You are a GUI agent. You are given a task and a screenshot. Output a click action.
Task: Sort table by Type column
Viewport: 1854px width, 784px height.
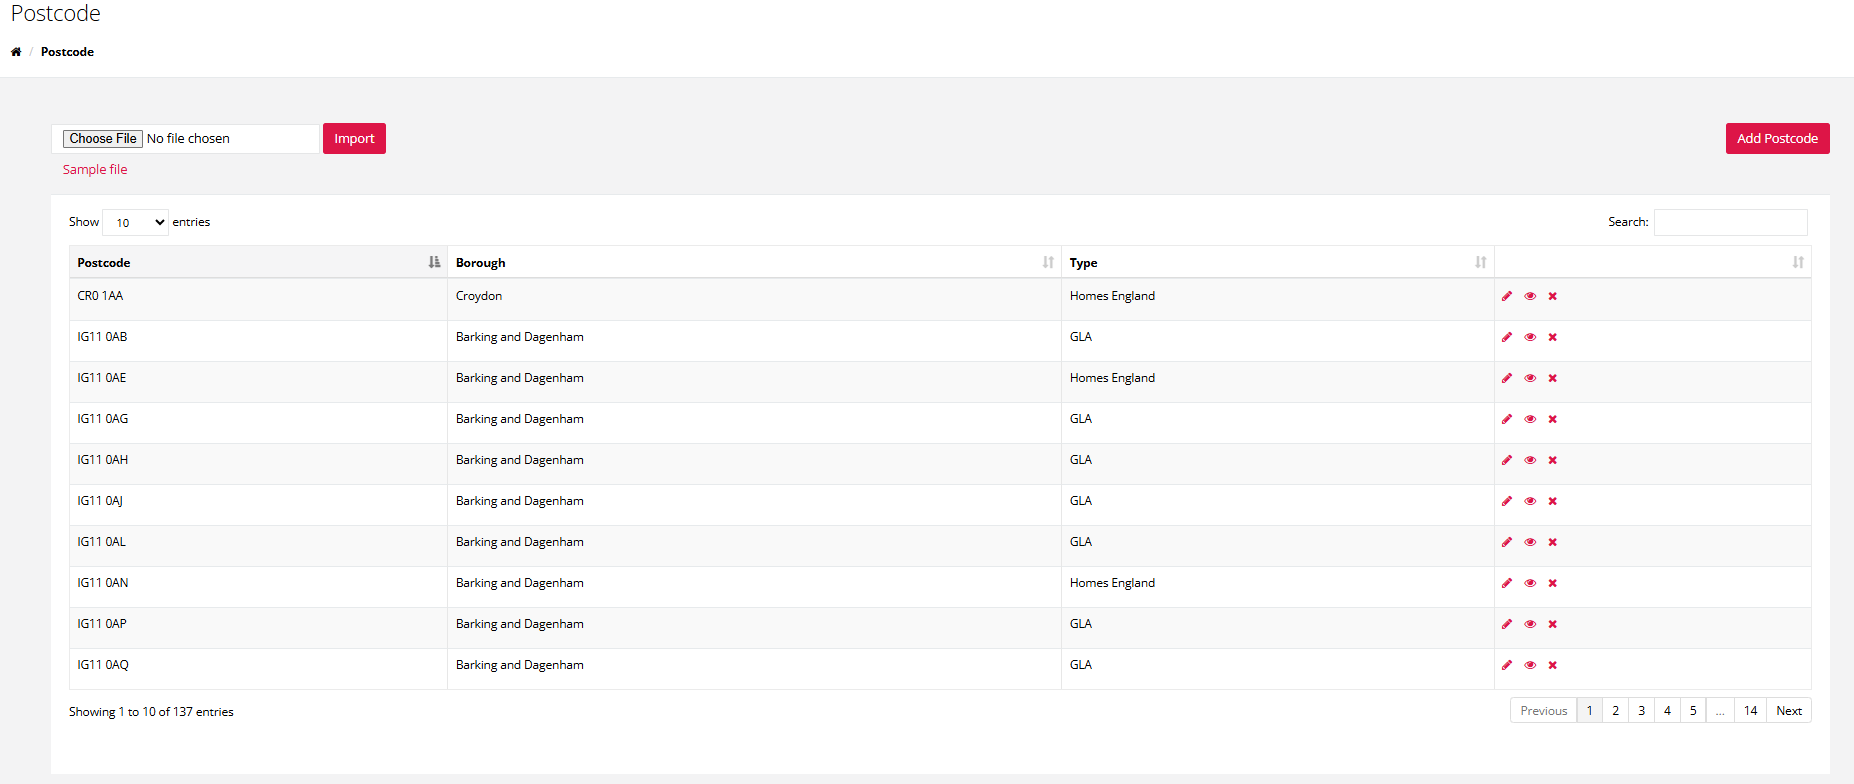[x=1277, y=263]
